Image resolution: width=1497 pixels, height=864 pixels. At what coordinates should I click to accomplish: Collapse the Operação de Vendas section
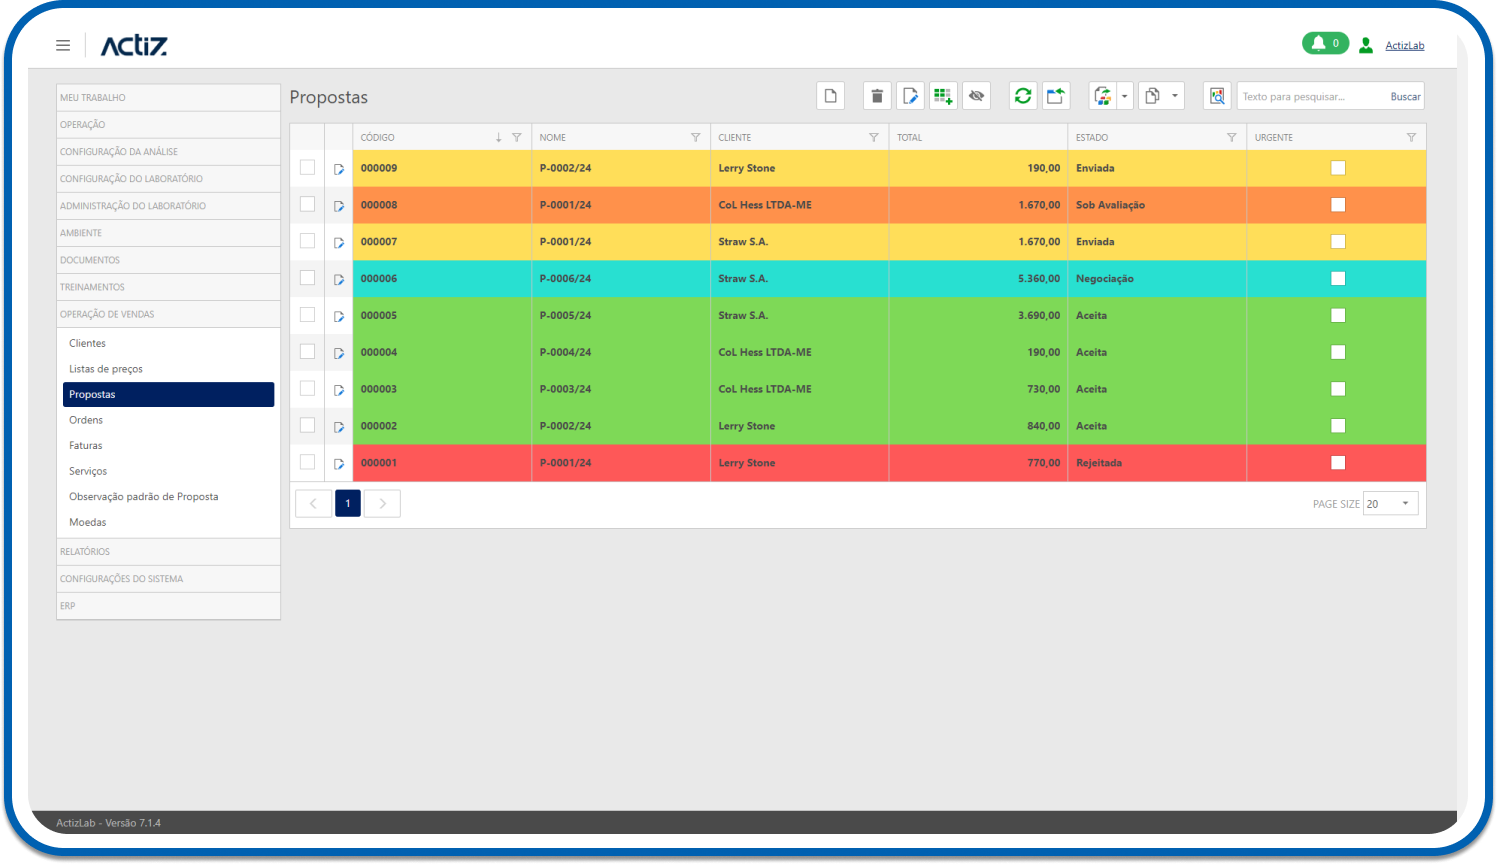coord(168,314)
